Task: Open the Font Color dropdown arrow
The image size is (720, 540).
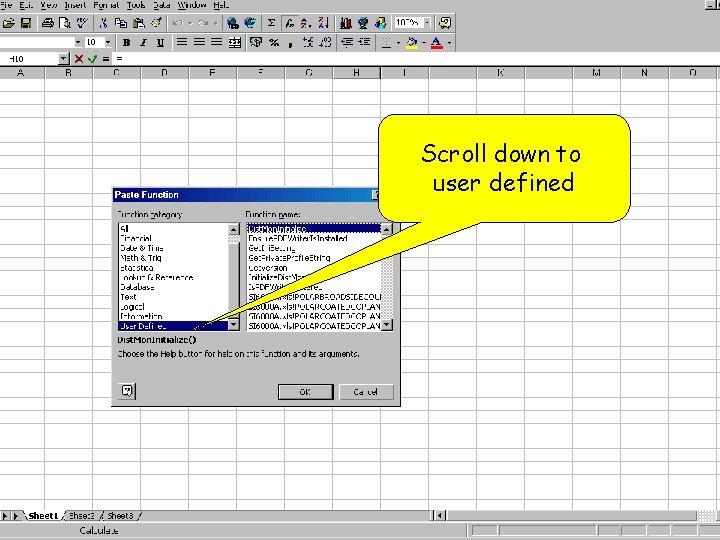Action: pyautogui.click(x=449, y=43)
